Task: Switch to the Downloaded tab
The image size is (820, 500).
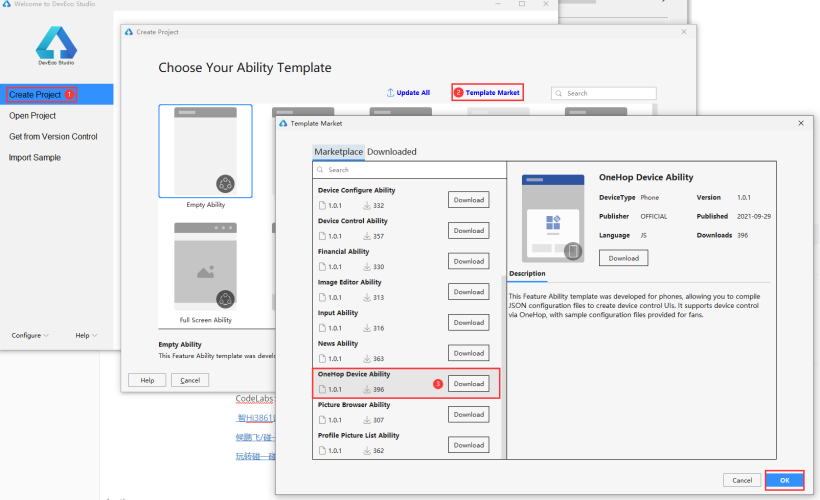Action: (392, 152)
